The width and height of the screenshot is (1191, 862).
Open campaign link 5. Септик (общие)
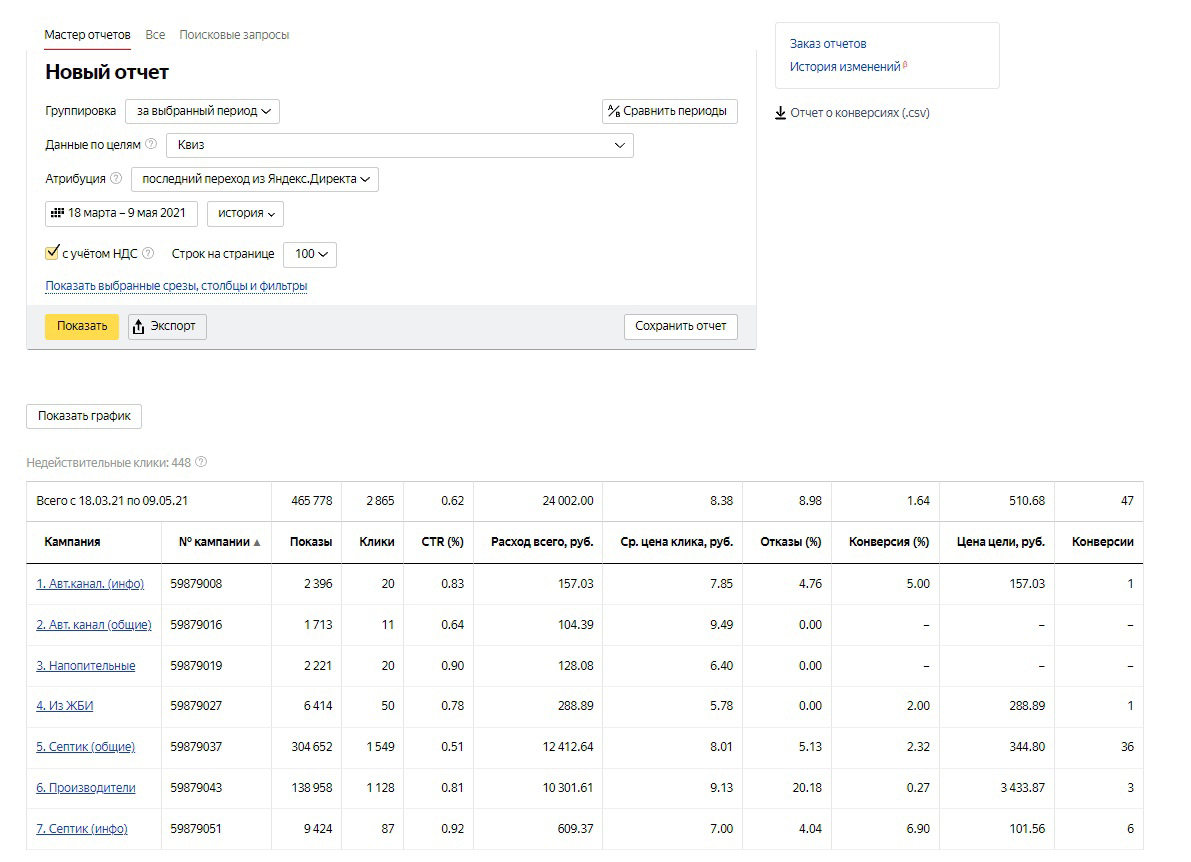pos(86,747)
